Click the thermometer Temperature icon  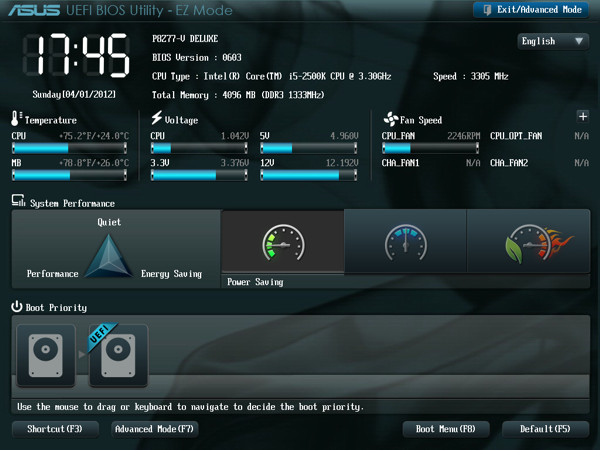(15, 118)
